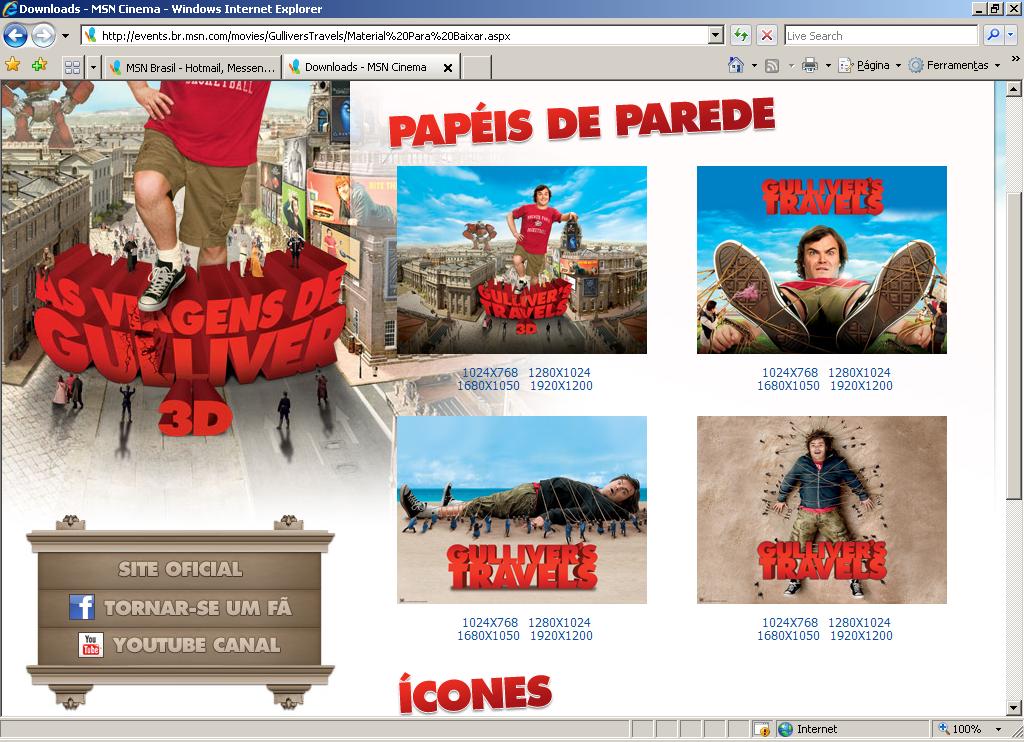Image resolution: width=1024 pixels, height=742 pixels.
Task: Click the 100% zoom level button
Action: click(960, 729)
